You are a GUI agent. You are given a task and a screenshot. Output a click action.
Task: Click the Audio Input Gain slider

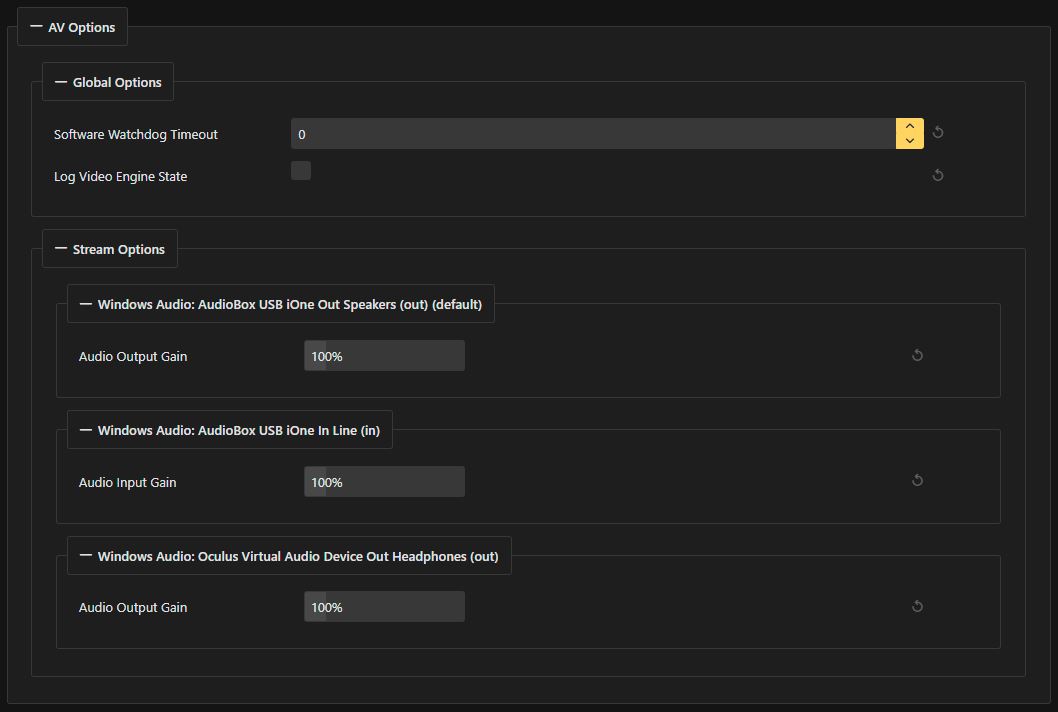384,482
